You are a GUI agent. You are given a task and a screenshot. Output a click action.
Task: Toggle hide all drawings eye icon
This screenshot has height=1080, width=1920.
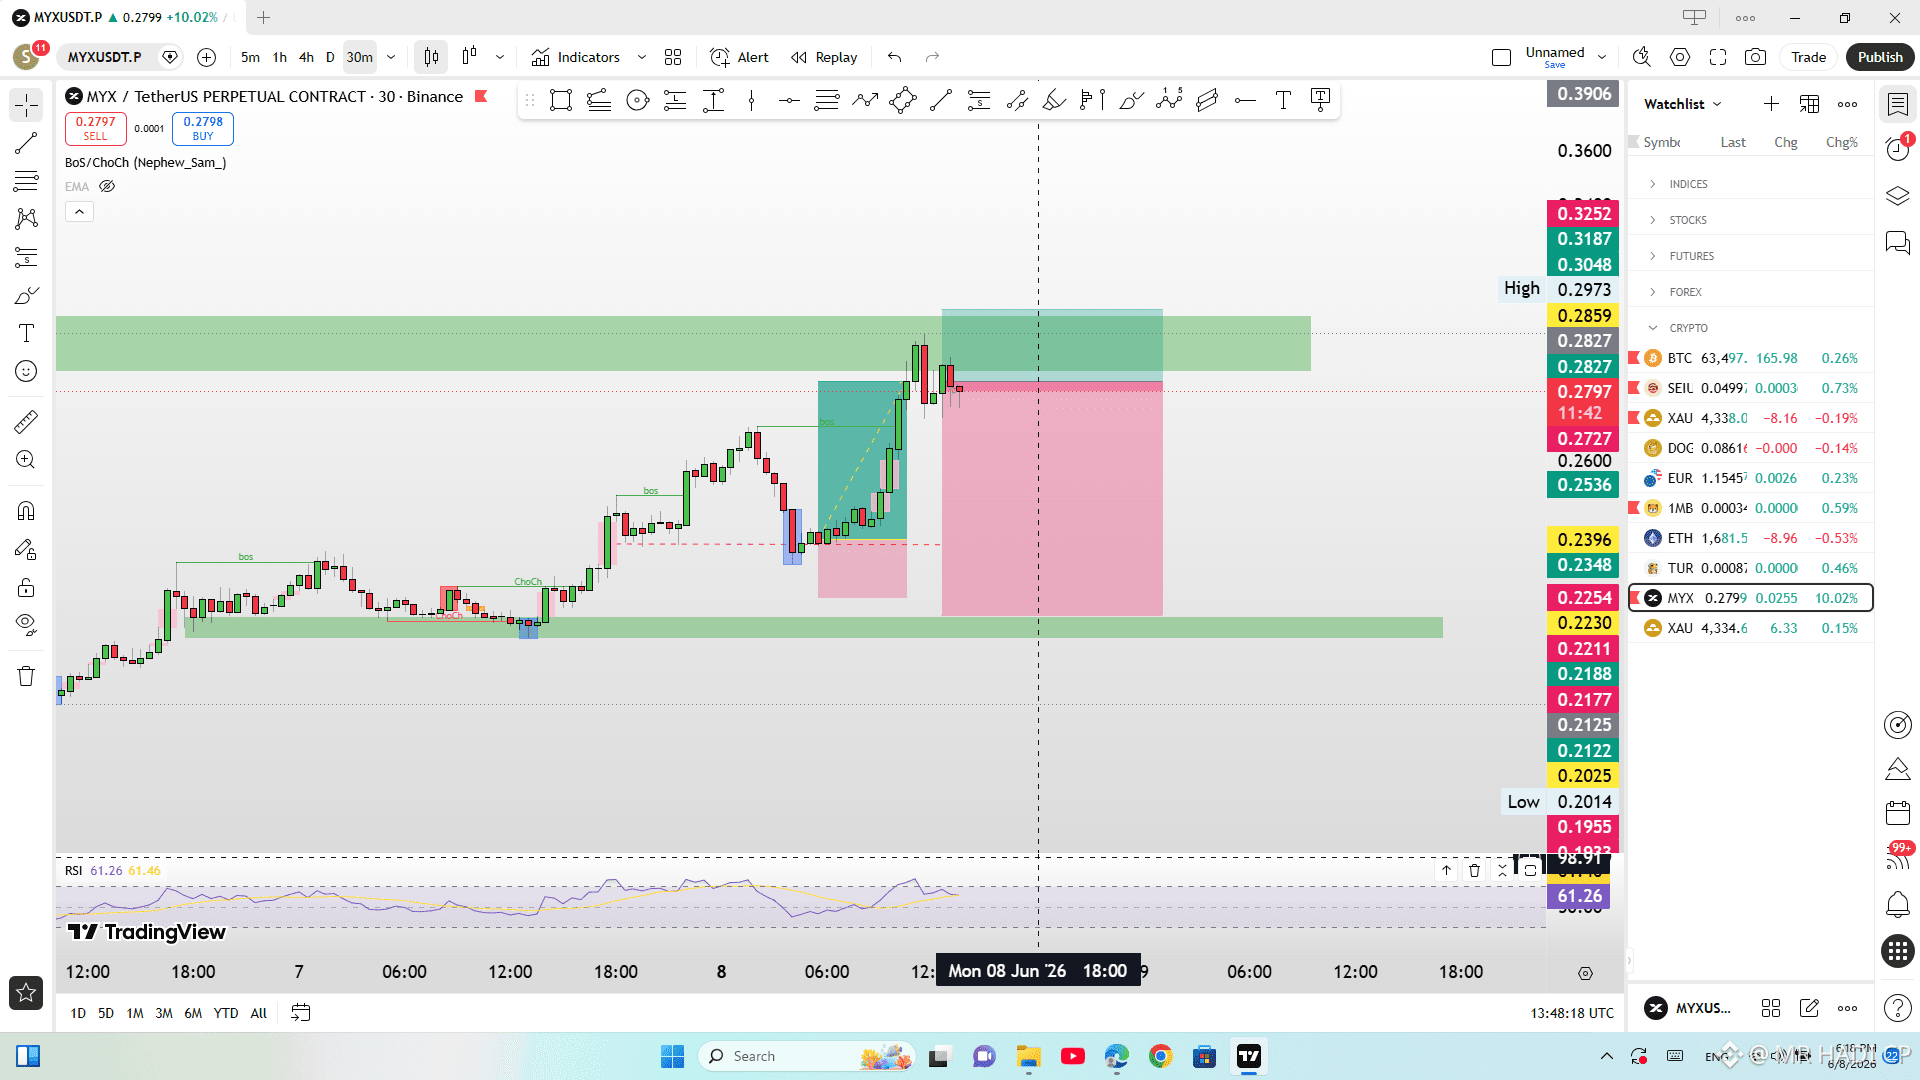point(26,625)
